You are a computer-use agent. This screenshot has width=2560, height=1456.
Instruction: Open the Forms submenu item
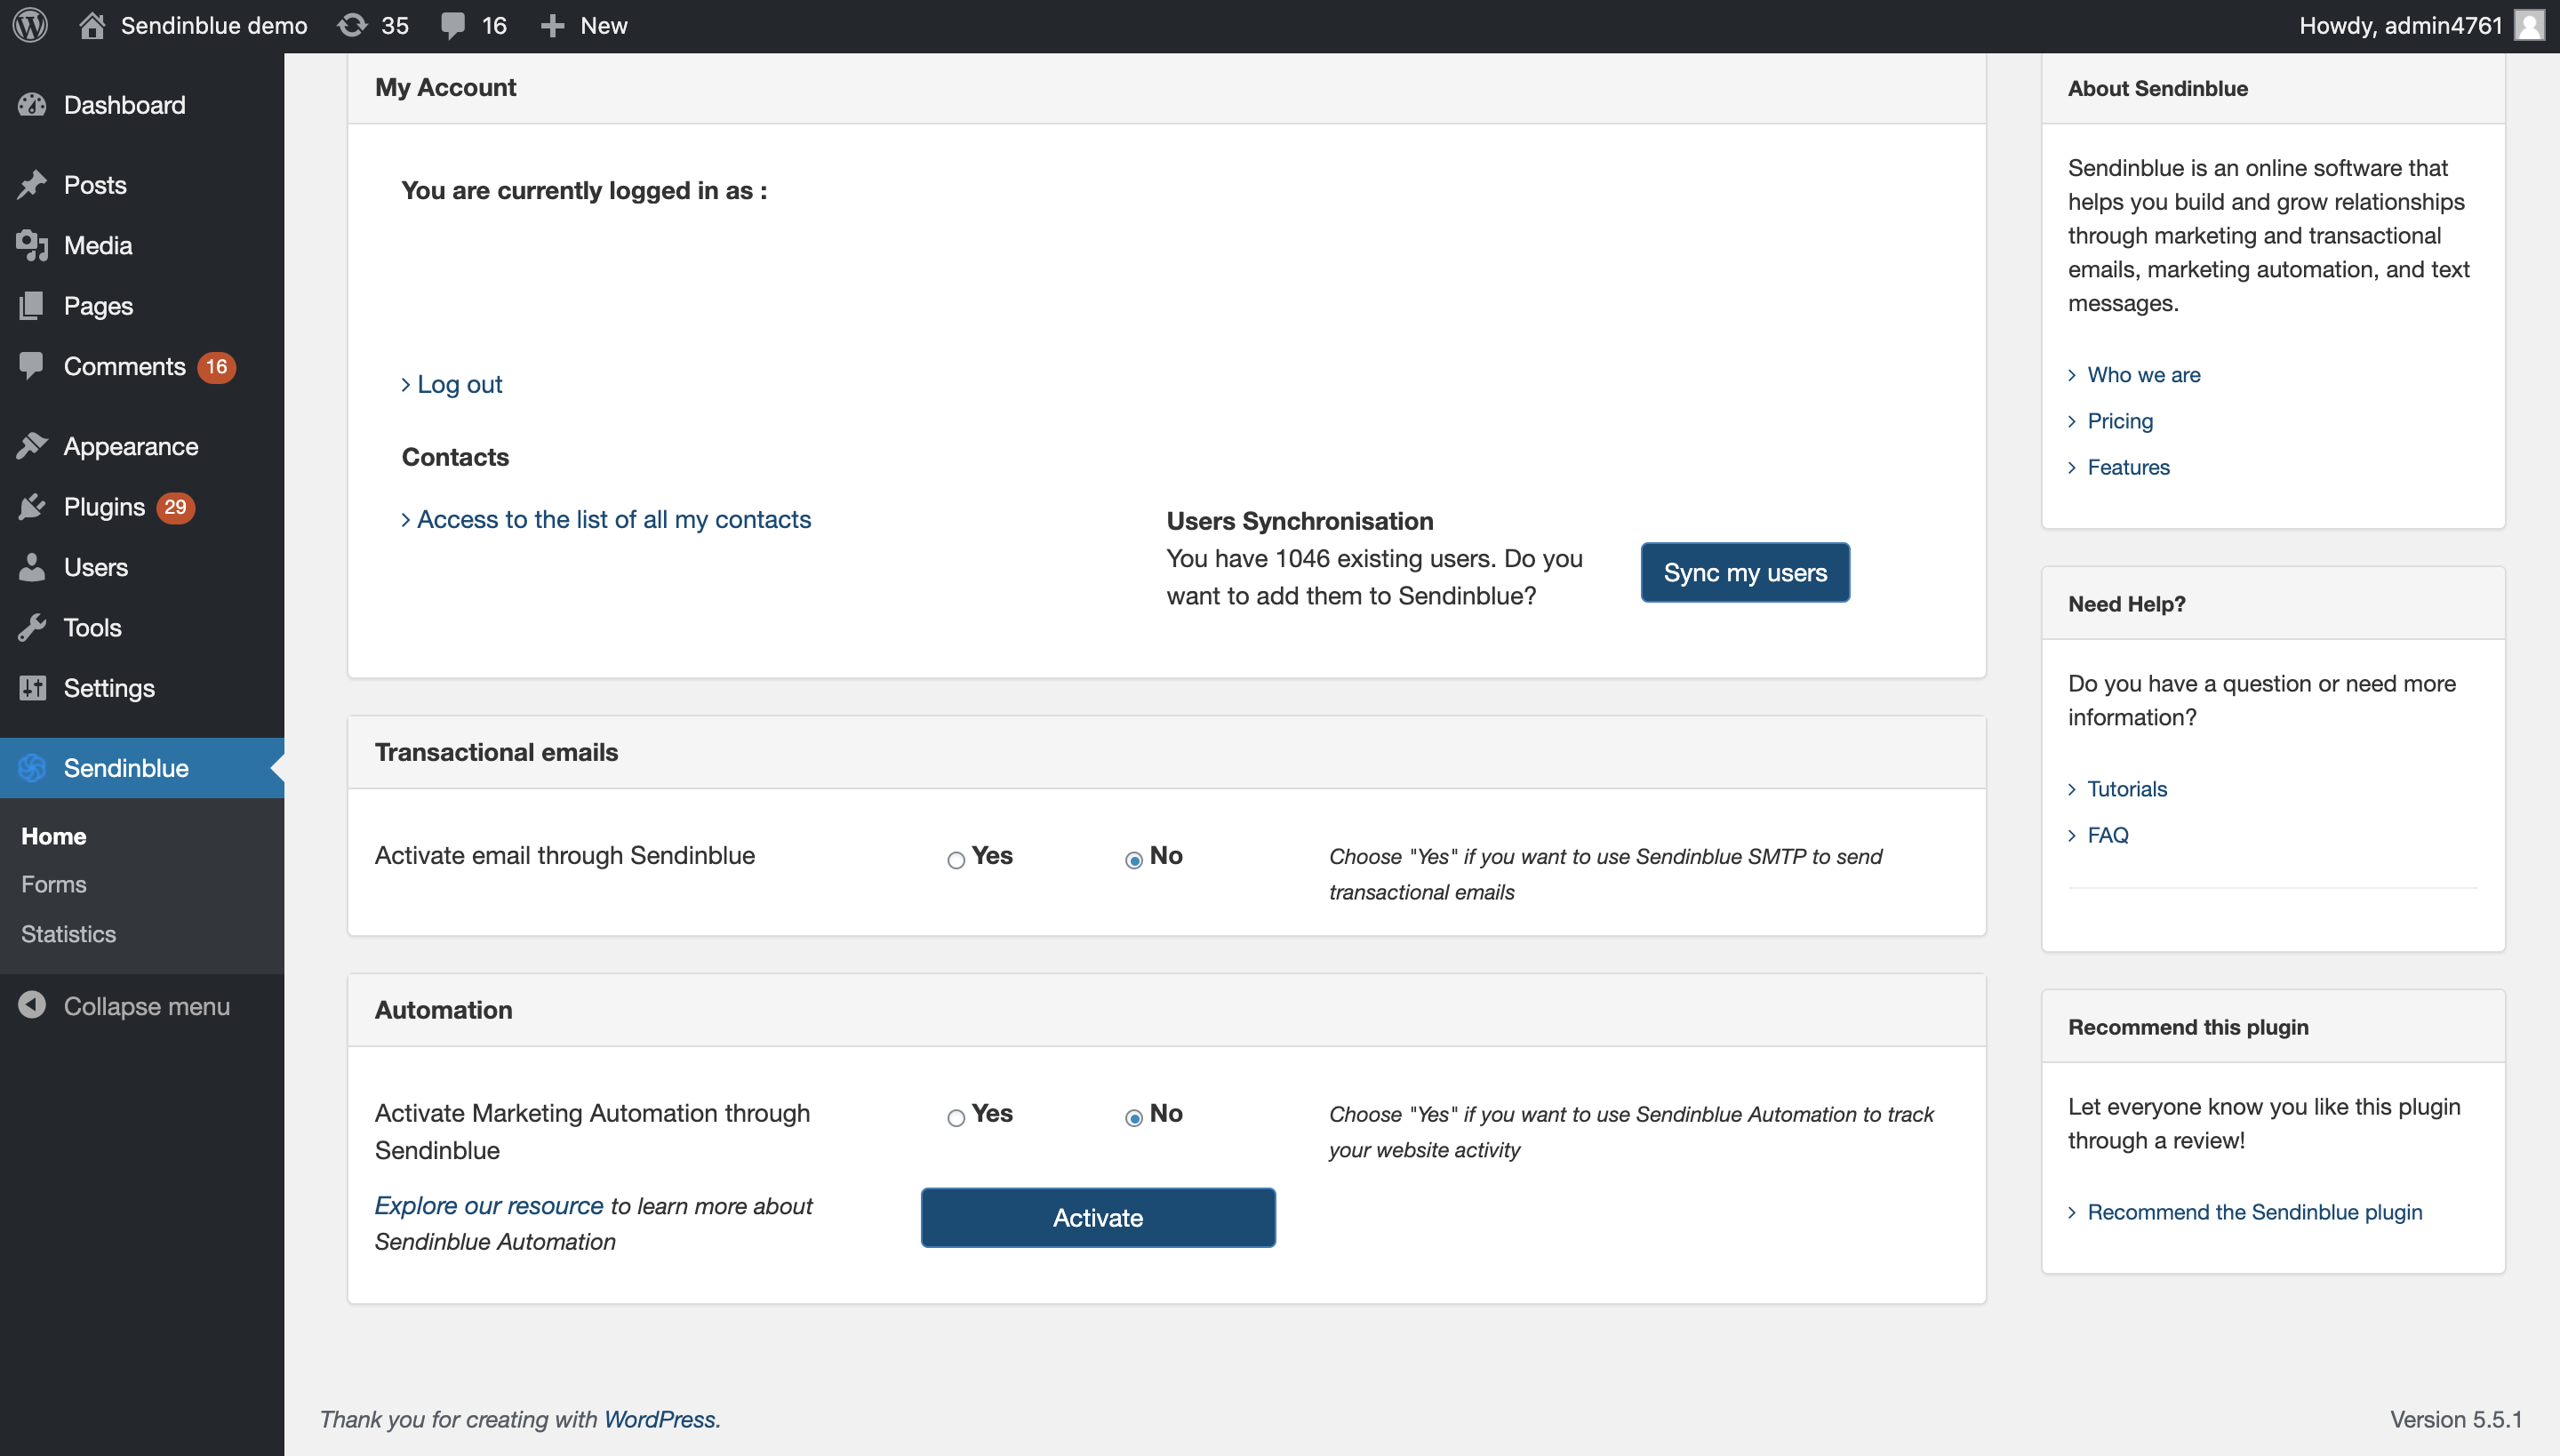[x=54, y=885]
